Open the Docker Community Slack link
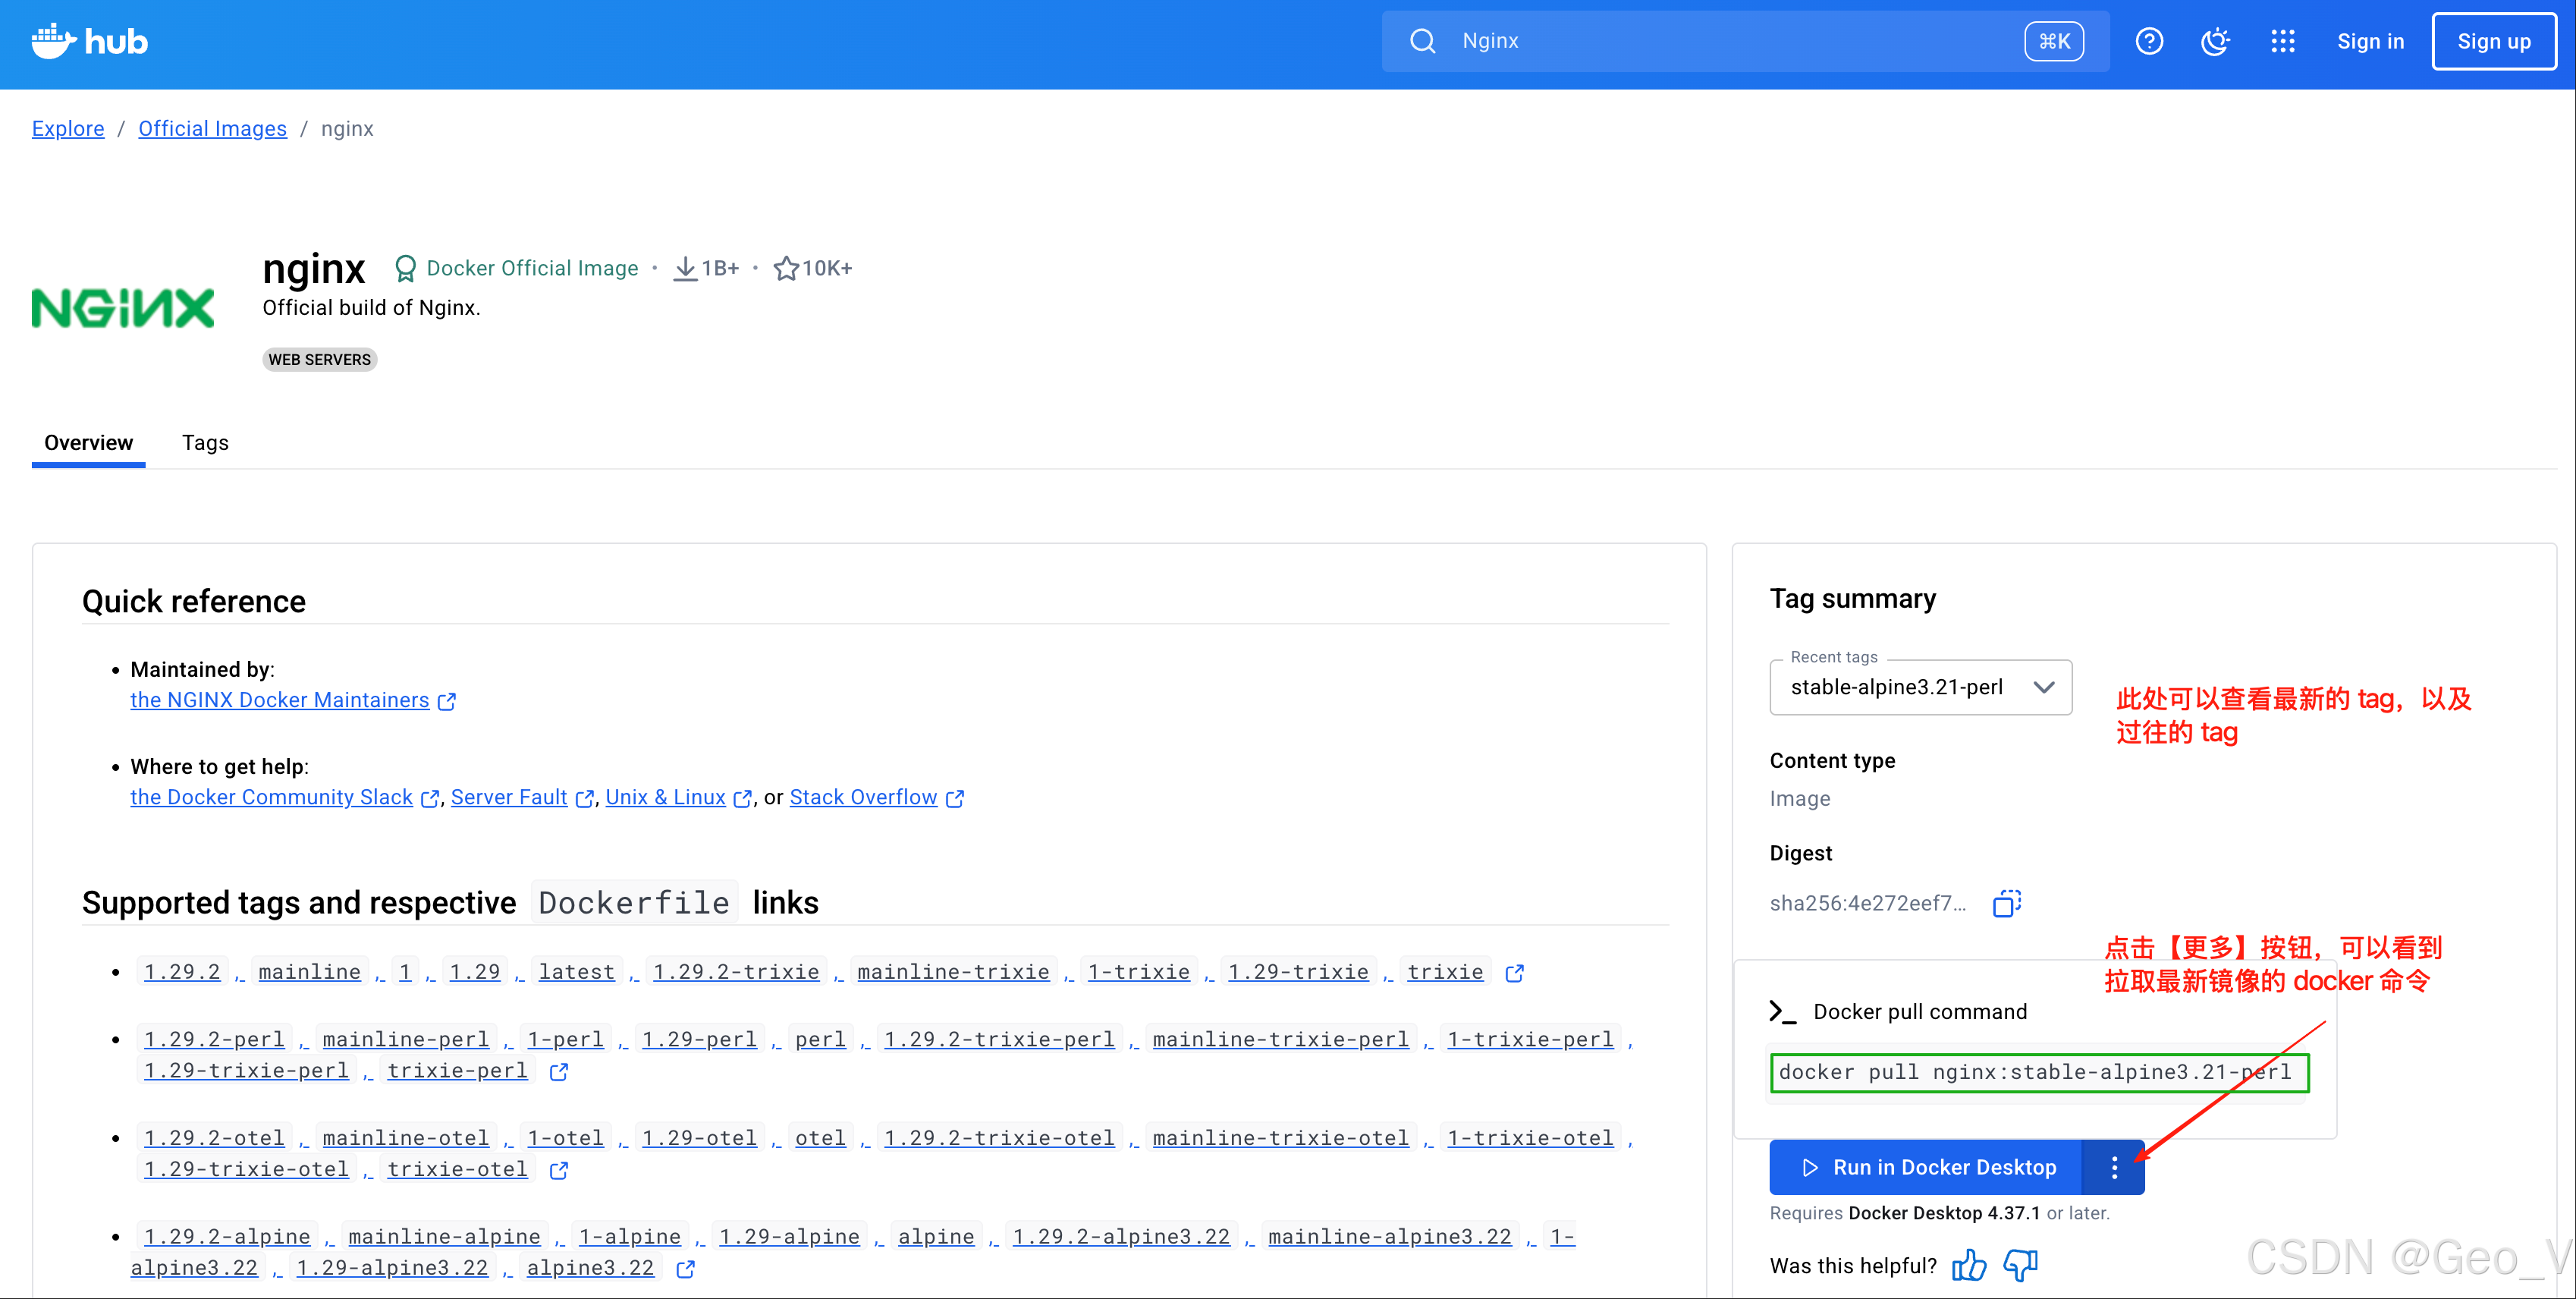This screenshot has width=2576, height=1299. [271, 797]
